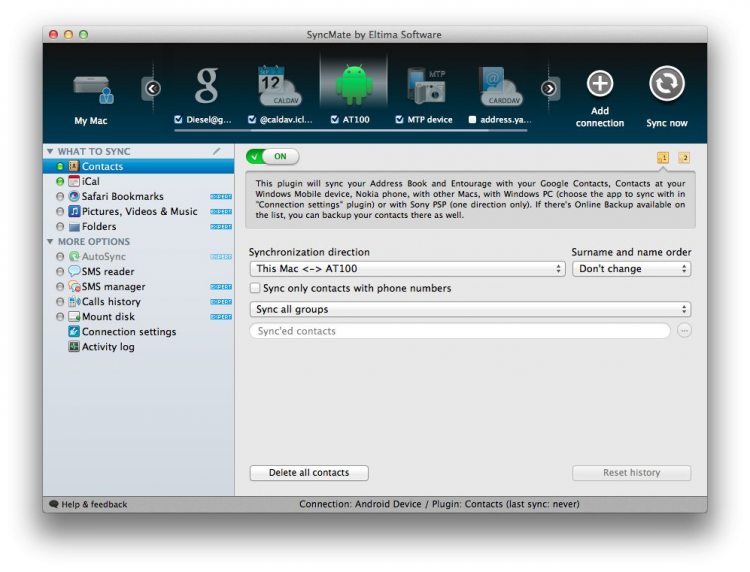Toggle the @caldav.icl... connection checkbox
This screenshot has width=750, height=572.
click(x=252, y=120)
